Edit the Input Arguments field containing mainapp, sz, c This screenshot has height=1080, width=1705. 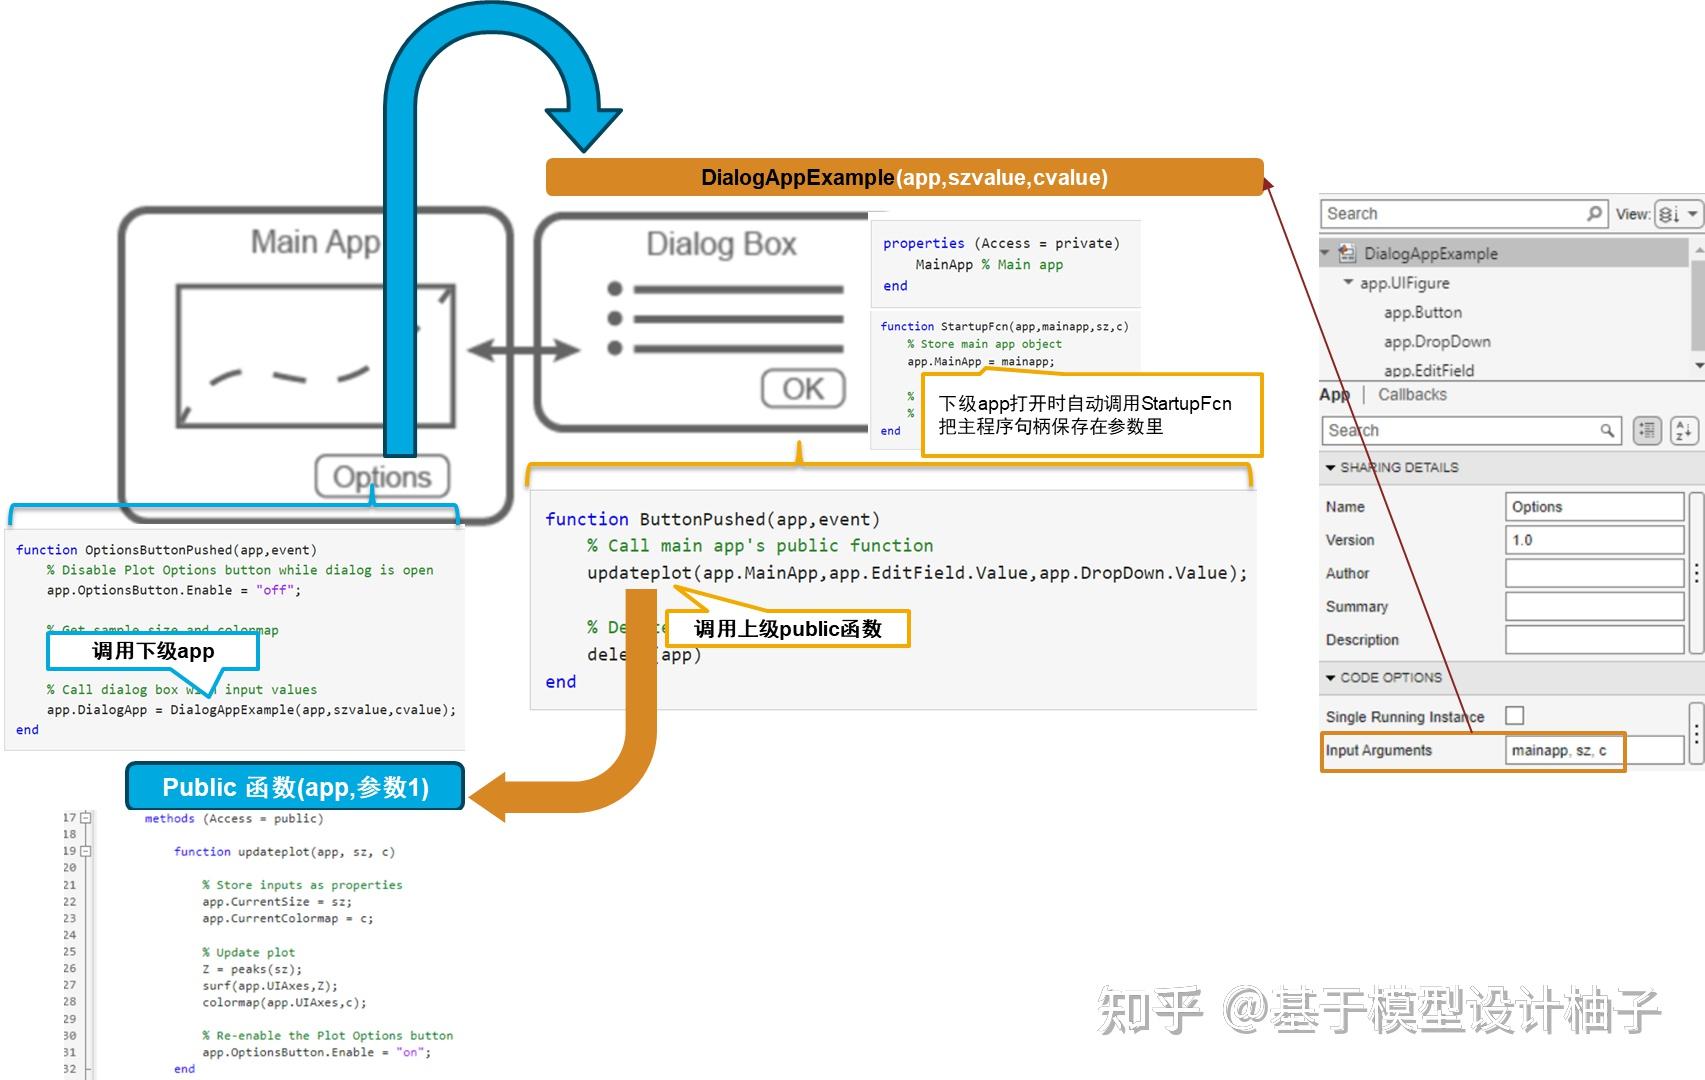point(1563,751)
